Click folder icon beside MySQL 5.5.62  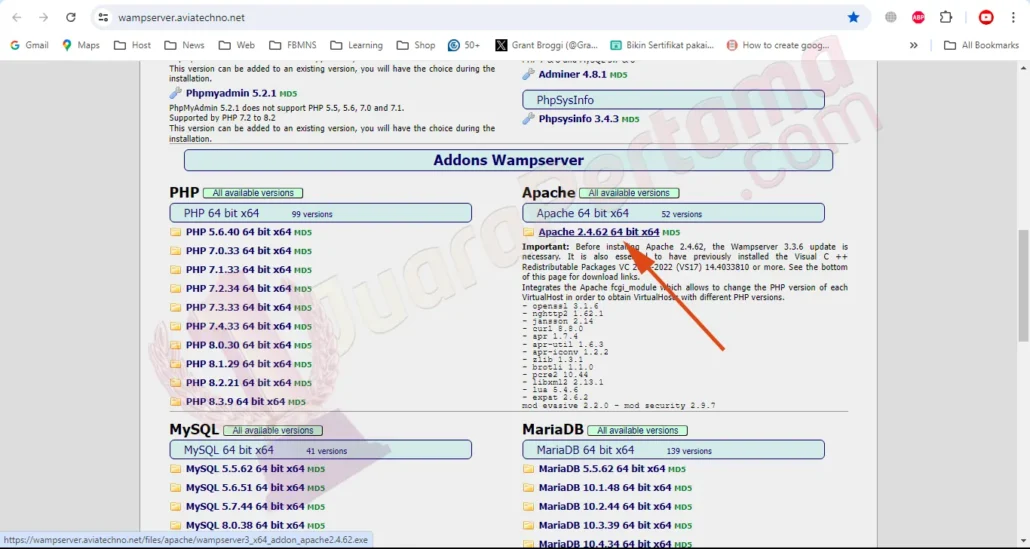coord(175,469)
